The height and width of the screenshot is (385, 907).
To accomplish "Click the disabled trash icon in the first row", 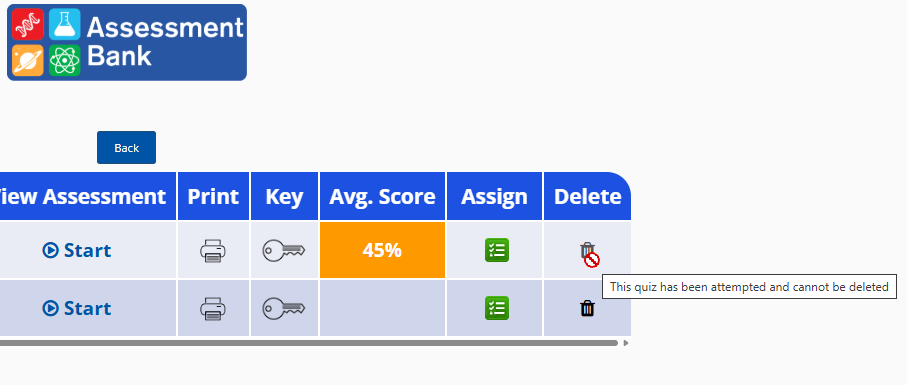I will (589, 254).
